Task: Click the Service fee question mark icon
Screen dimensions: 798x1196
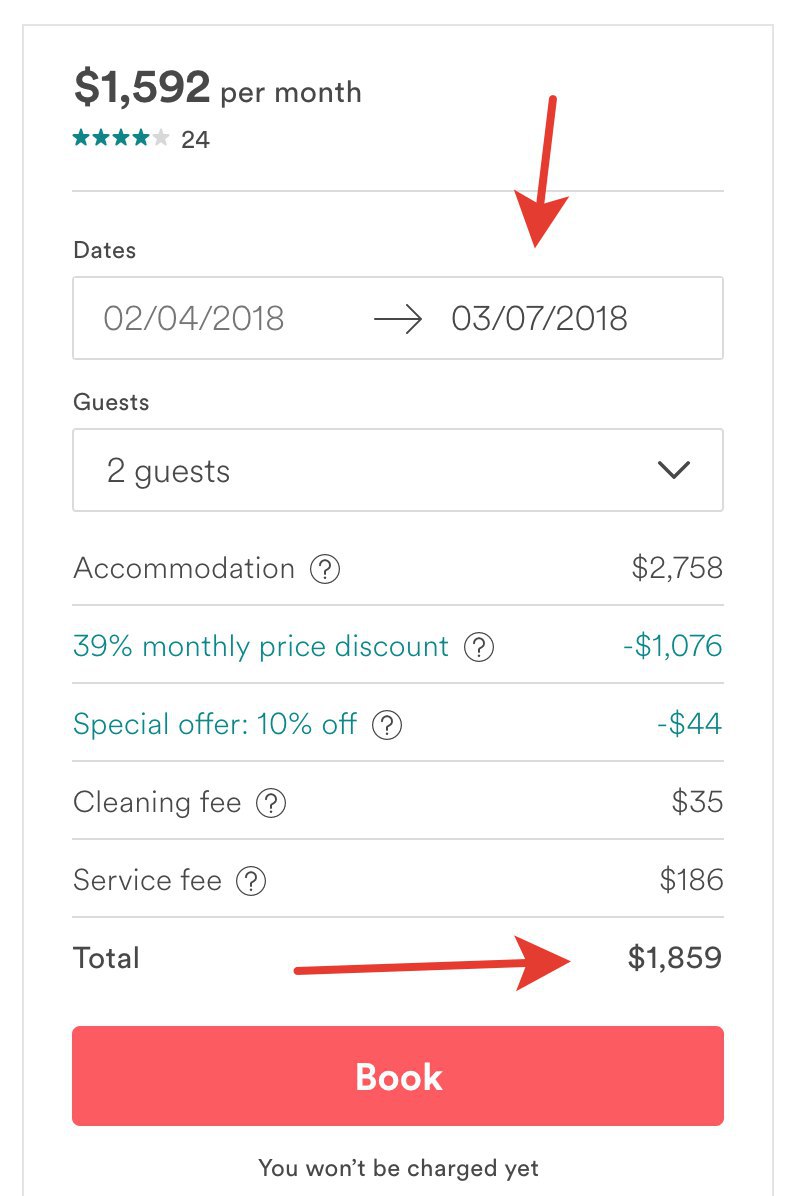Action: [251, 881]
